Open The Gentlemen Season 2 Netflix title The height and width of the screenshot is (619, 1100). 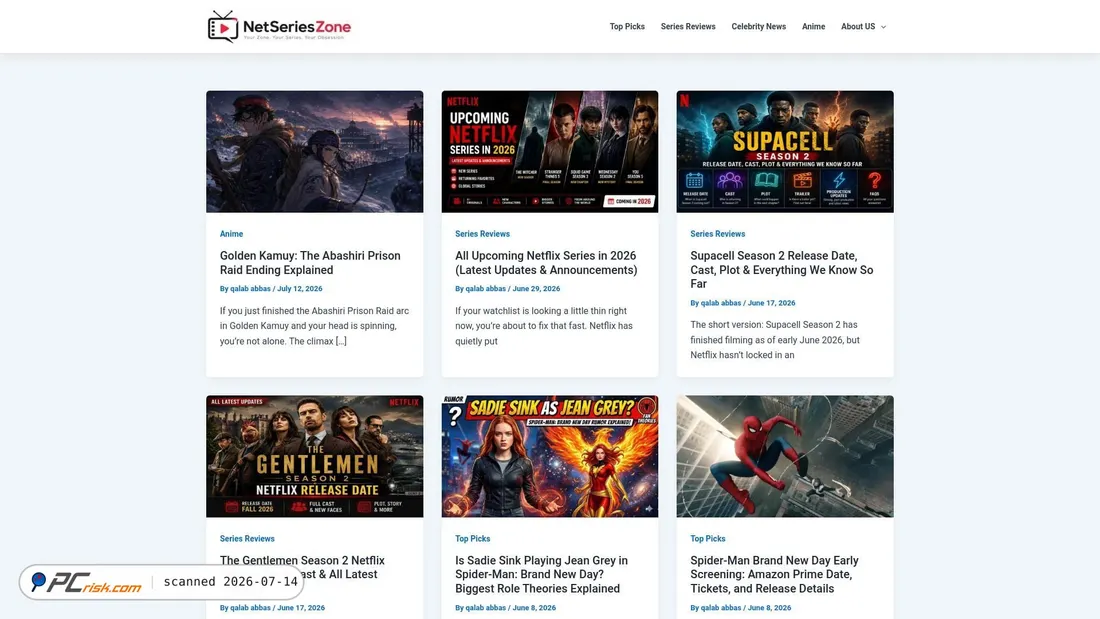[302, 567]
